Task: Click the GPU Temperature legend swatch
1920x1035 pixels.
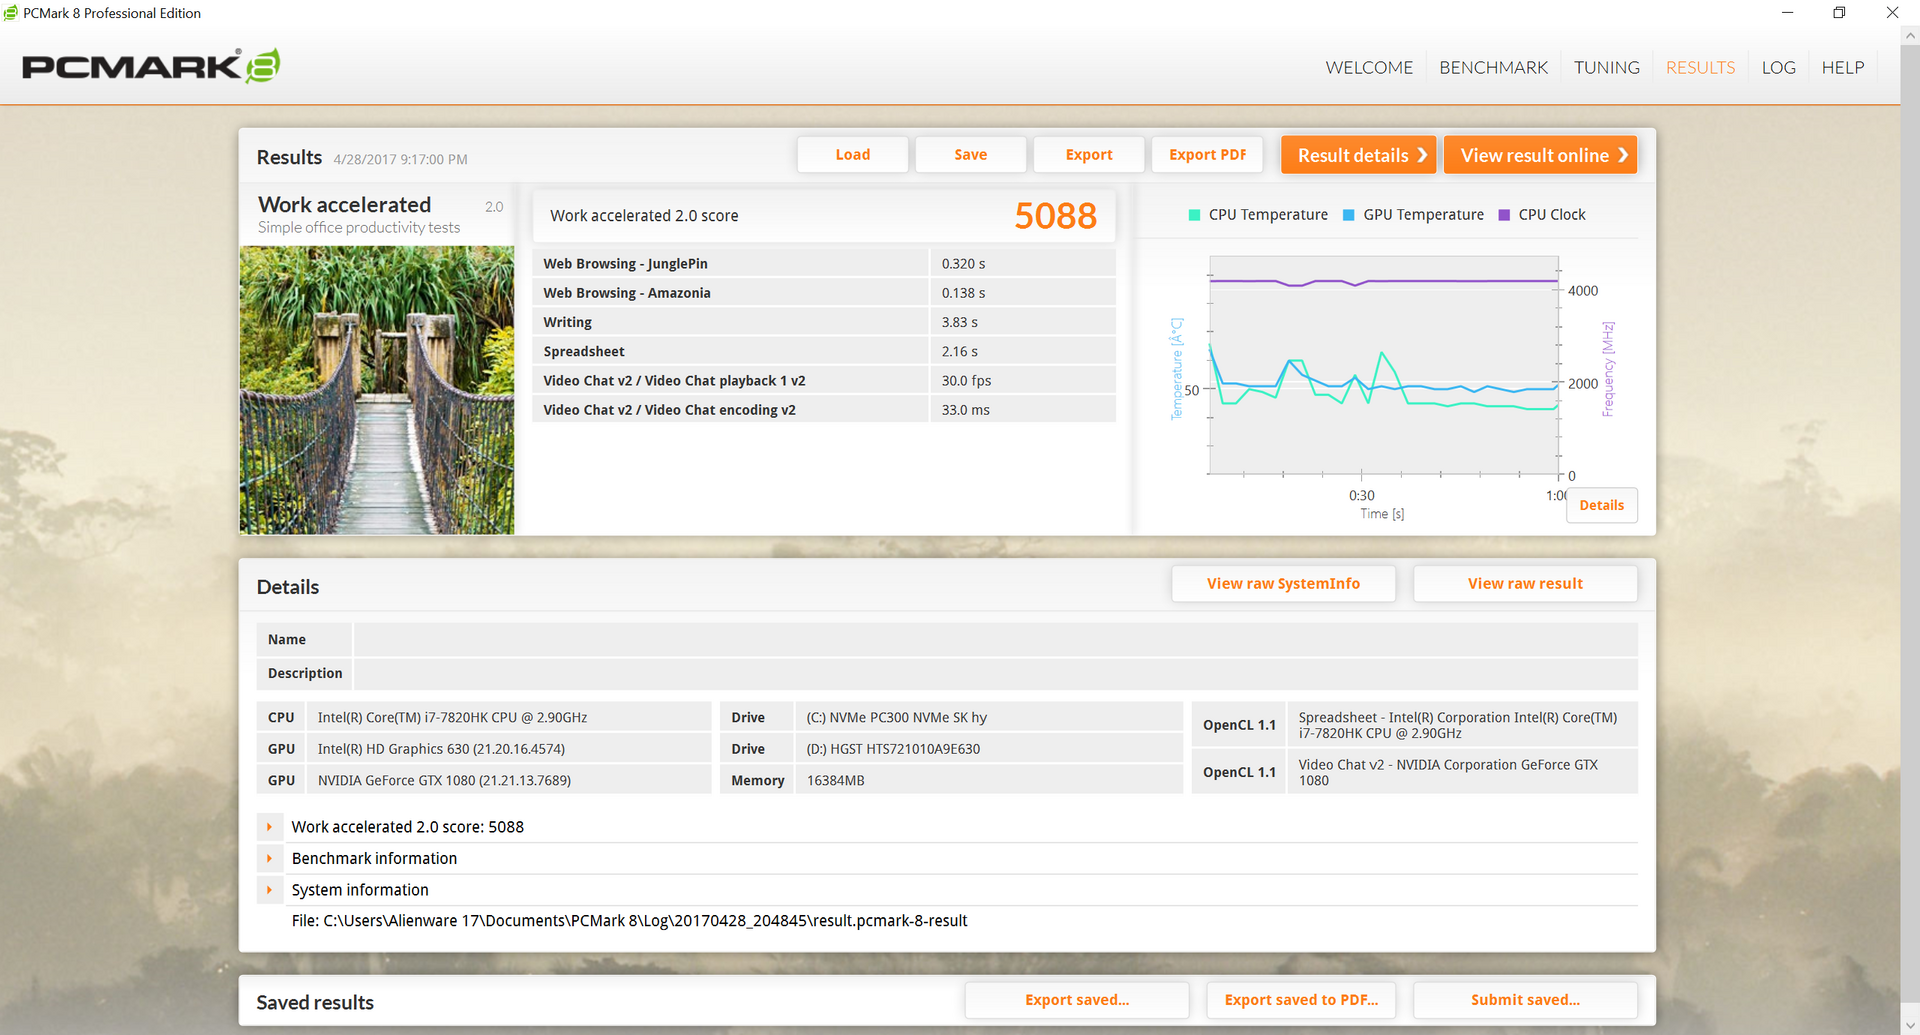Action: 1348,215
